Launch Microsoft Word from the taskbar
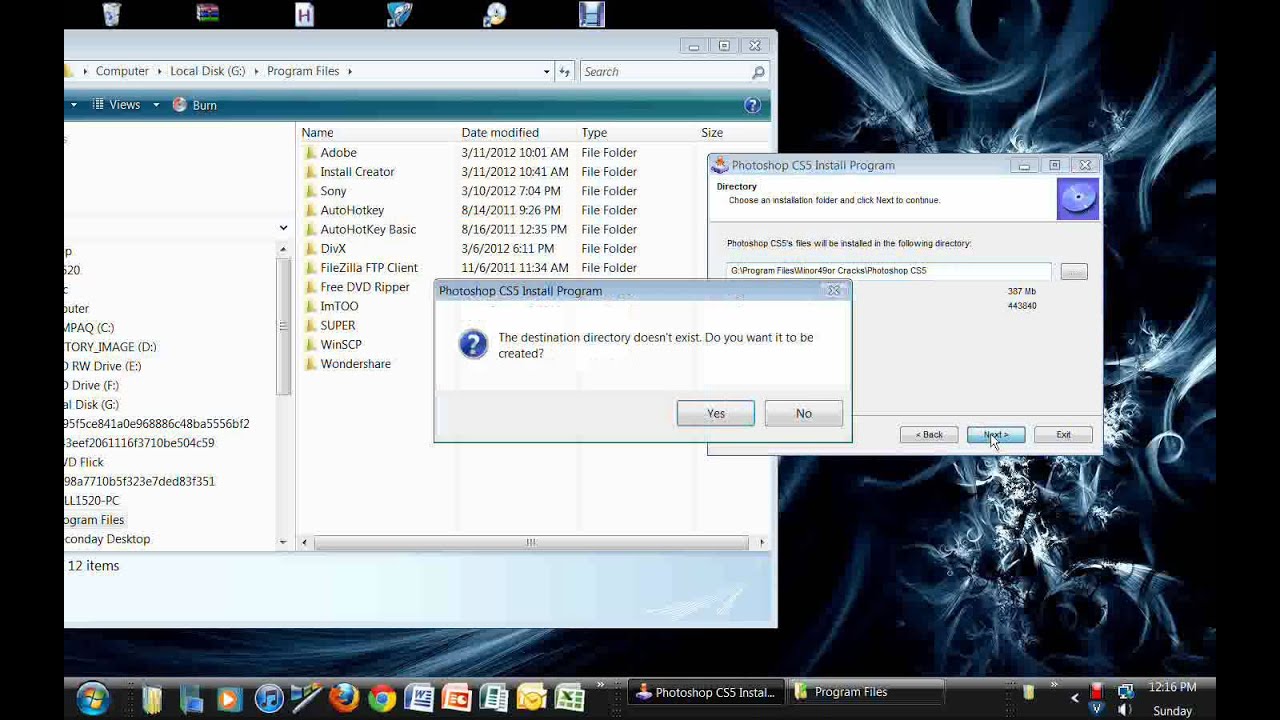The width and height of the screenshot is (1280, 720). click(x=419, y=697)
